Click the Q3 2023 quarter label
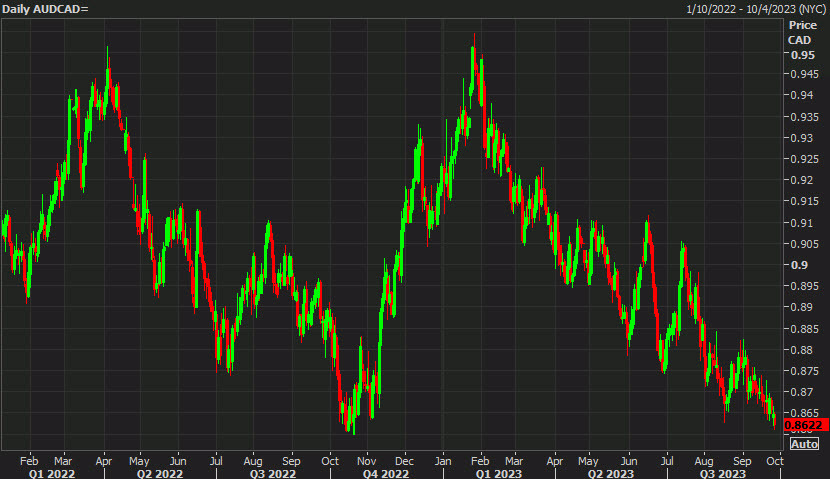 click(723, 474)
